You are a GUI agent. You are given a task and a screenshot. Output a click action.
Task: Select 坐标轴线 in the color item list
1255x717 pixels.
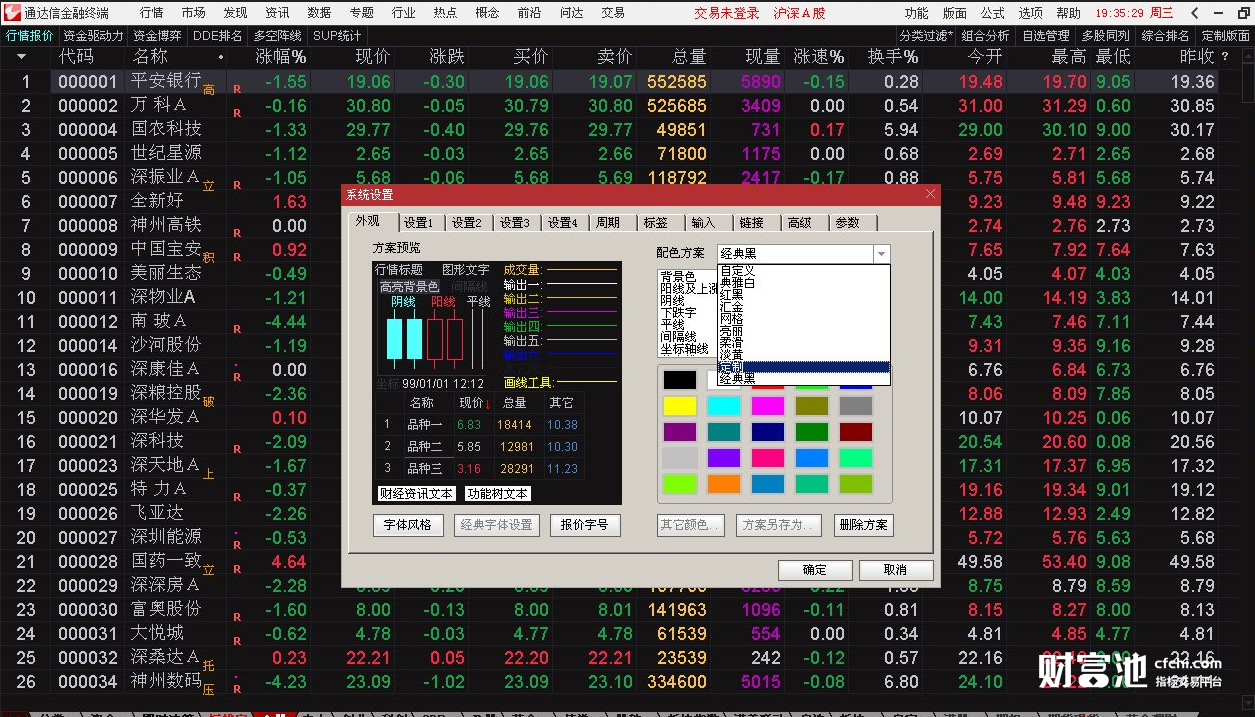685,349
